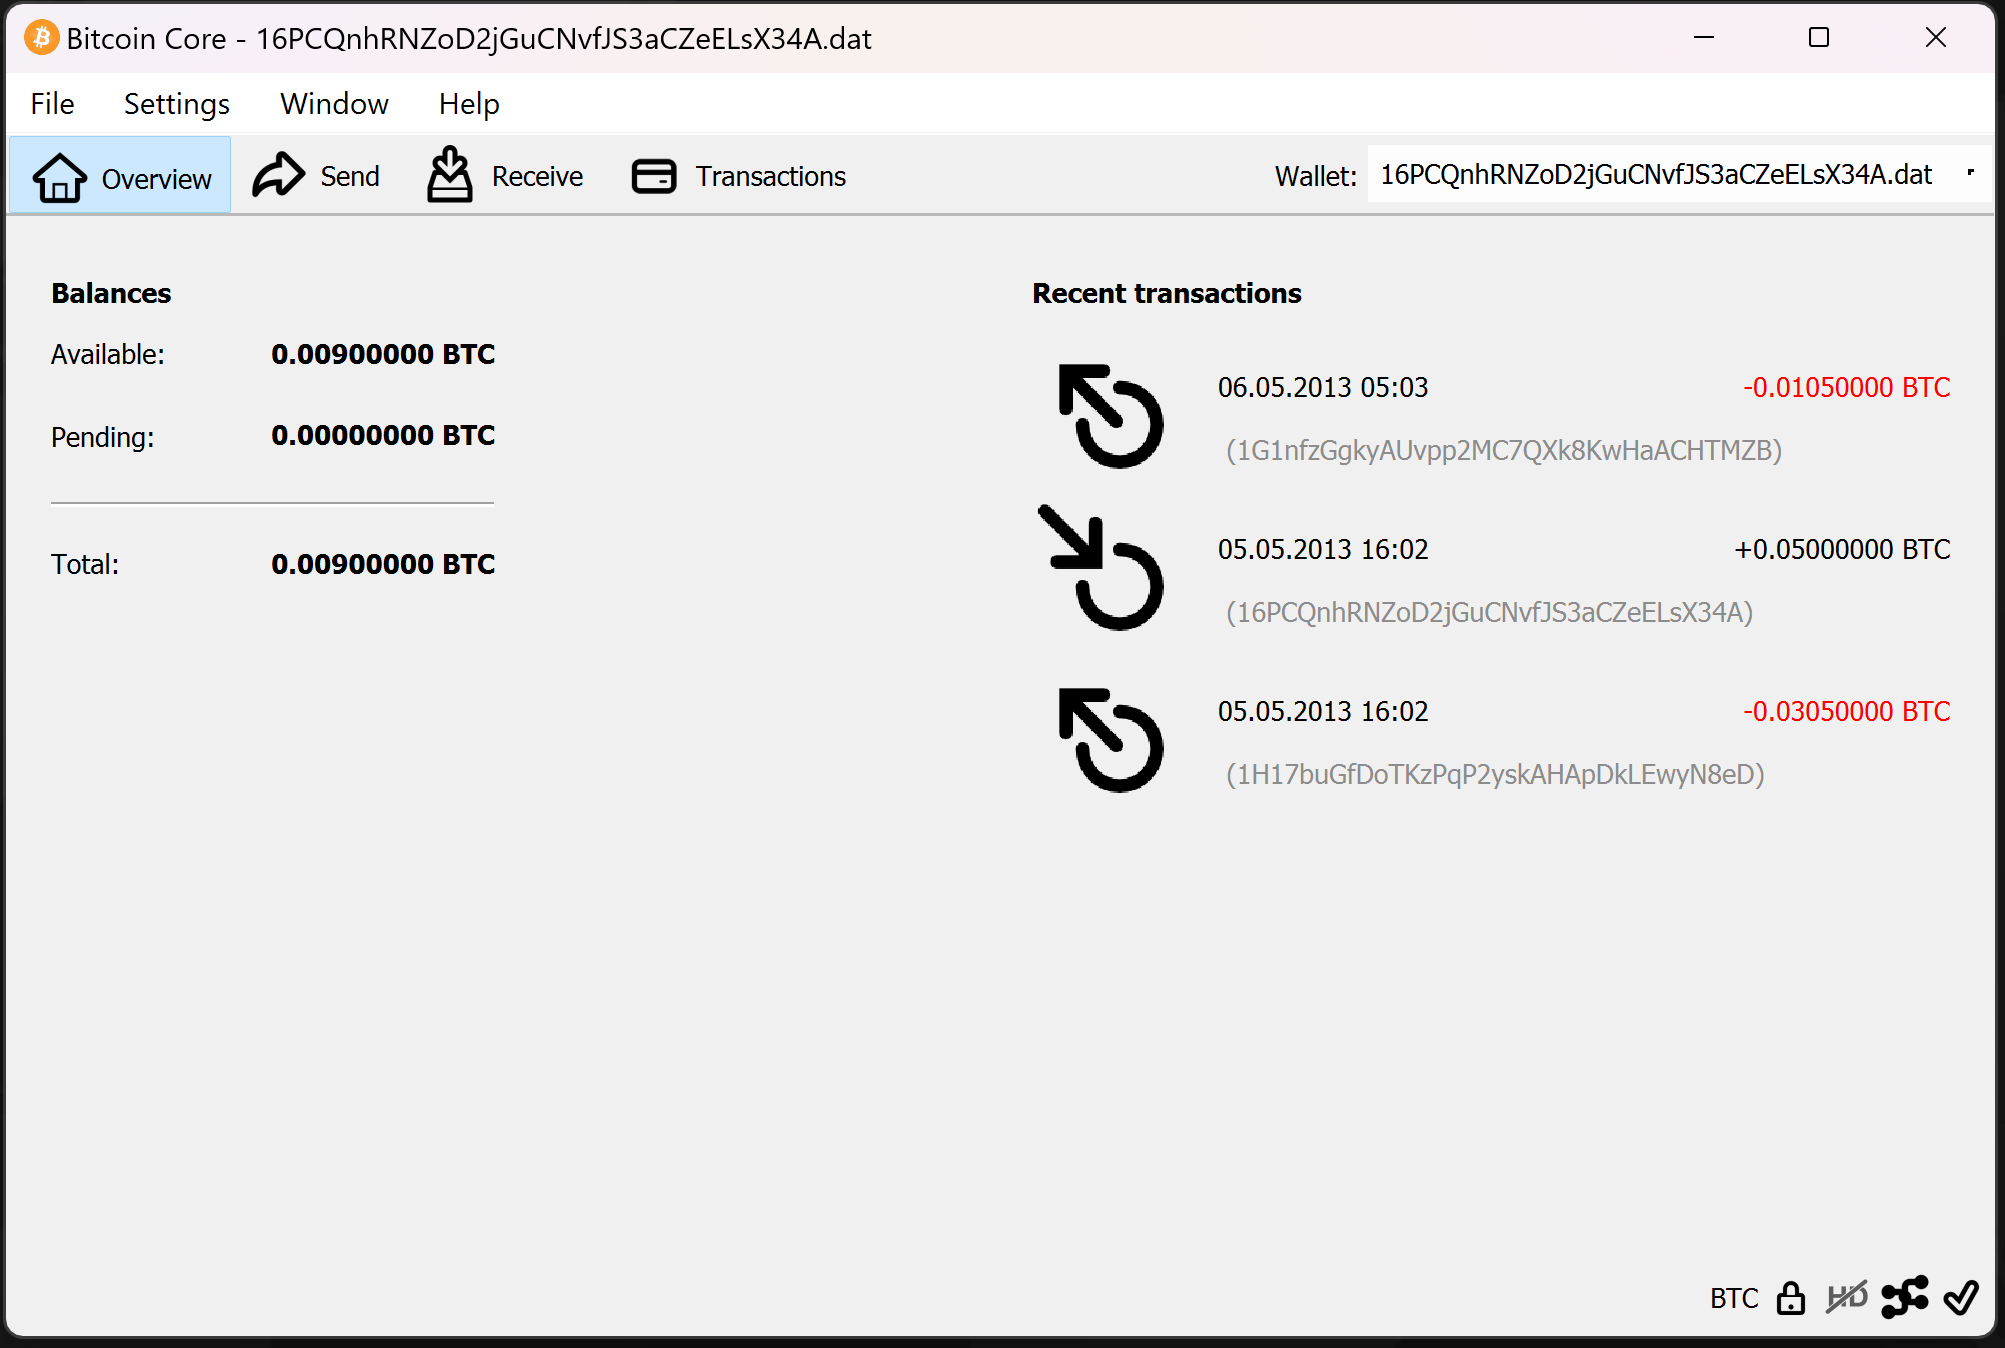Click received icon for +0.05000000 BTC transaction
Screen dimensions: 2005x1348
[1102, 568]
